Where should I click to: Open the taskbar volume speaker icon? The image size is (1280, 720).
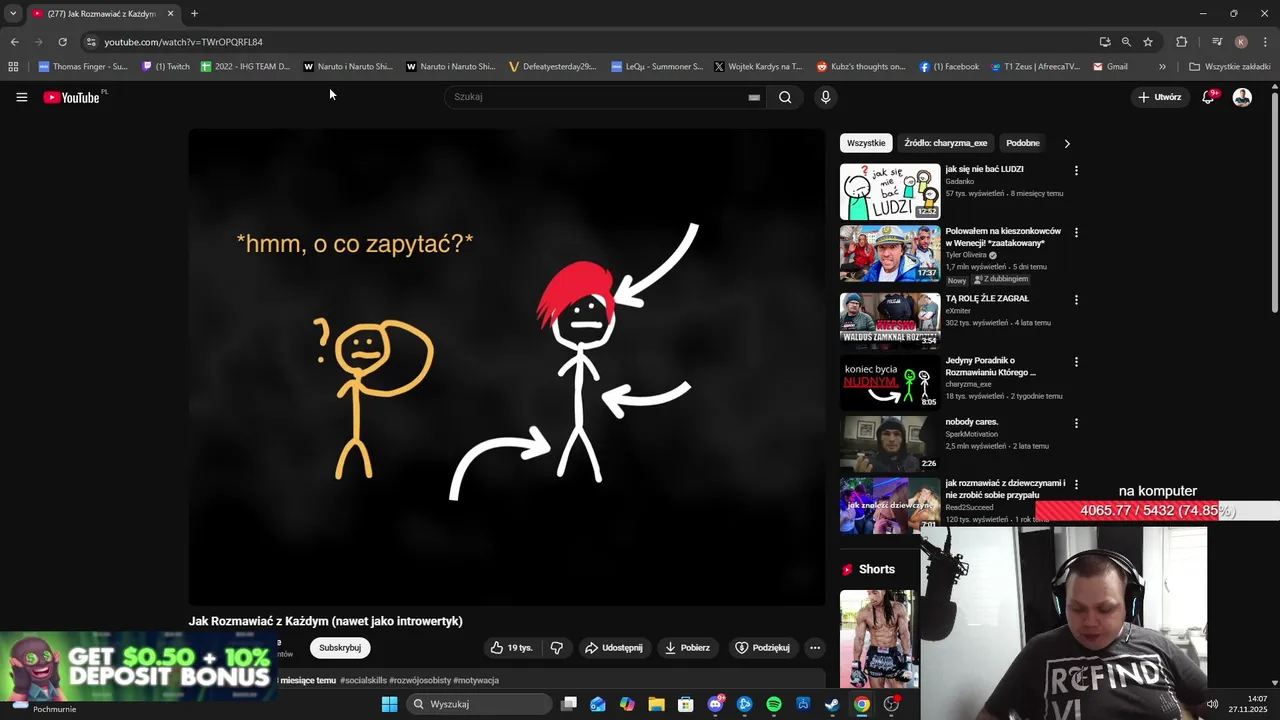tap(1212, 704)
